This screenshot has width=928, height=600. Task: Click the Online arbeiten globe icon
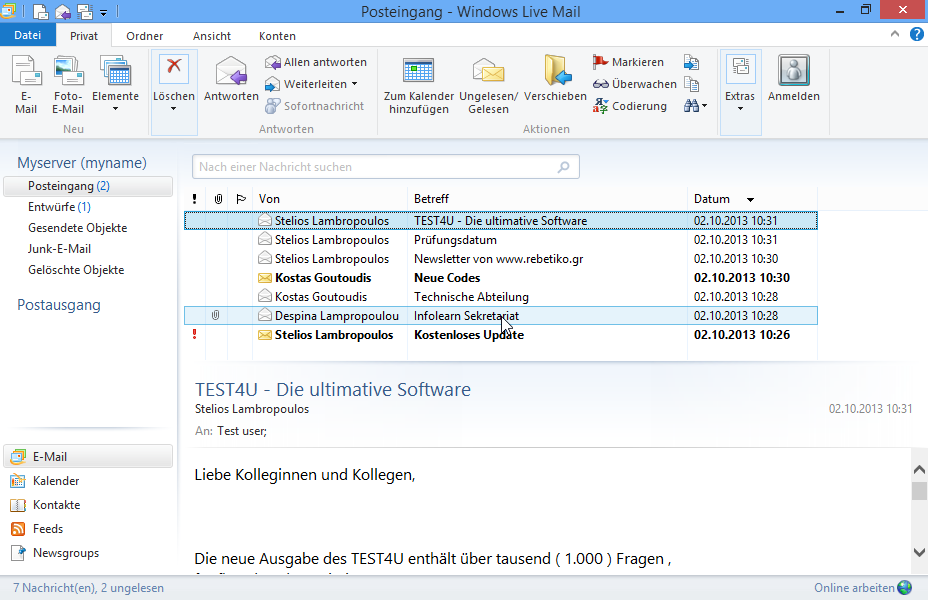905,588
